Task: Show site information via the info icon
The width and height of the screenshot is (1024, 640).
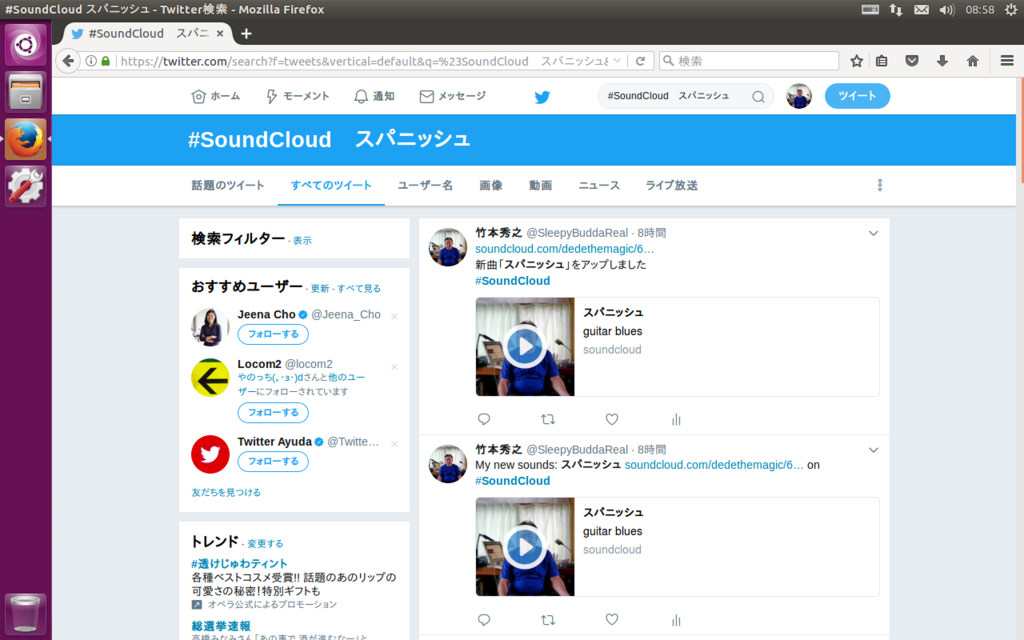Action: pyautogui.click(x=91, y=61)
